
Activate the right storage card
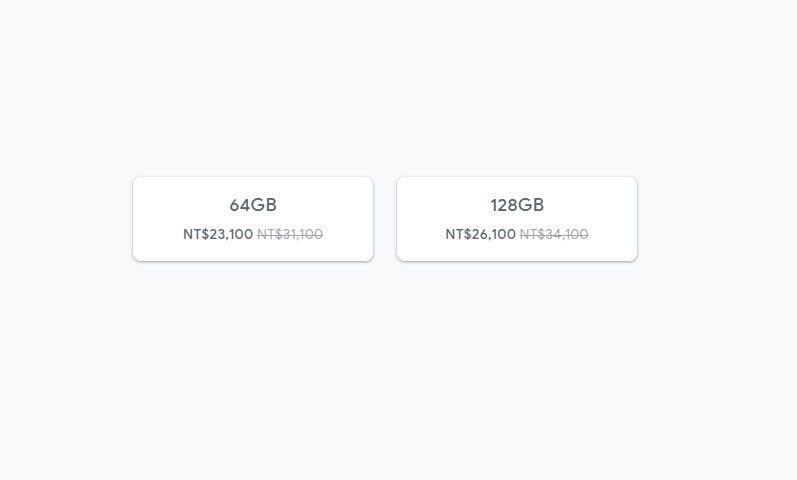point(517,219)
